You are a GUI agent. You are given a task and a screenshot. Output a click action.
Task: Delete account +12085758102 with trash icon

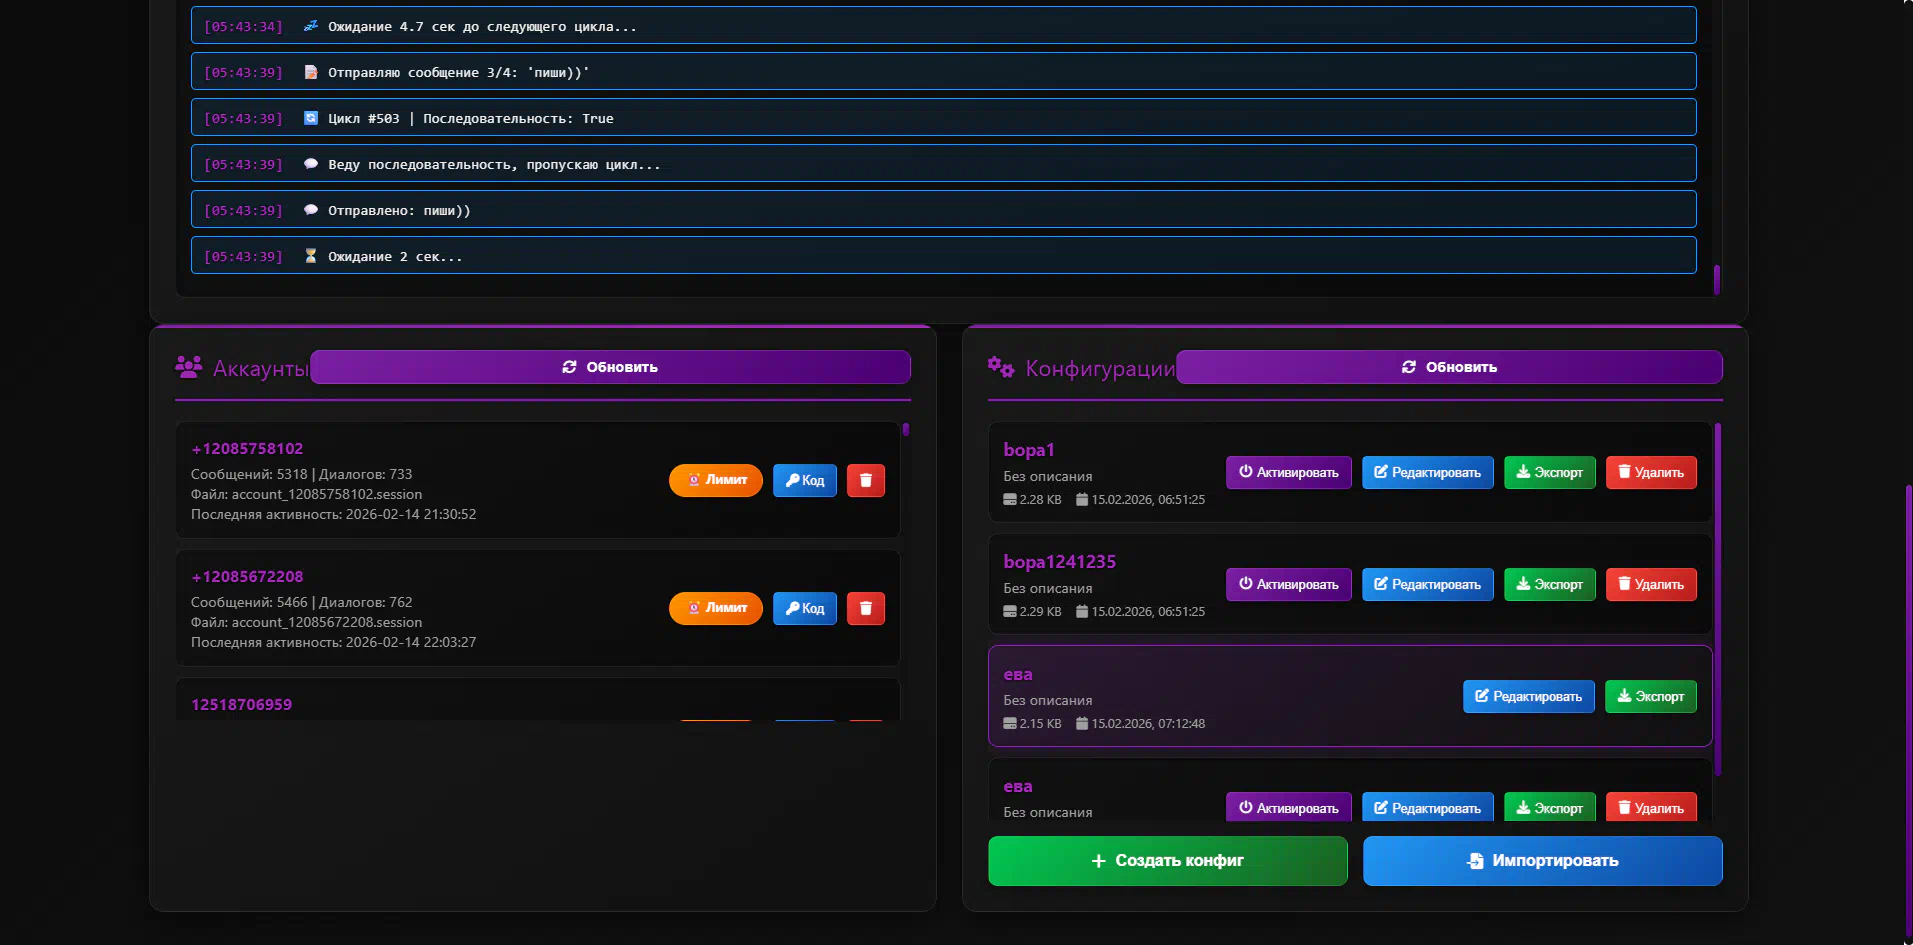click(x=865, y=481)
